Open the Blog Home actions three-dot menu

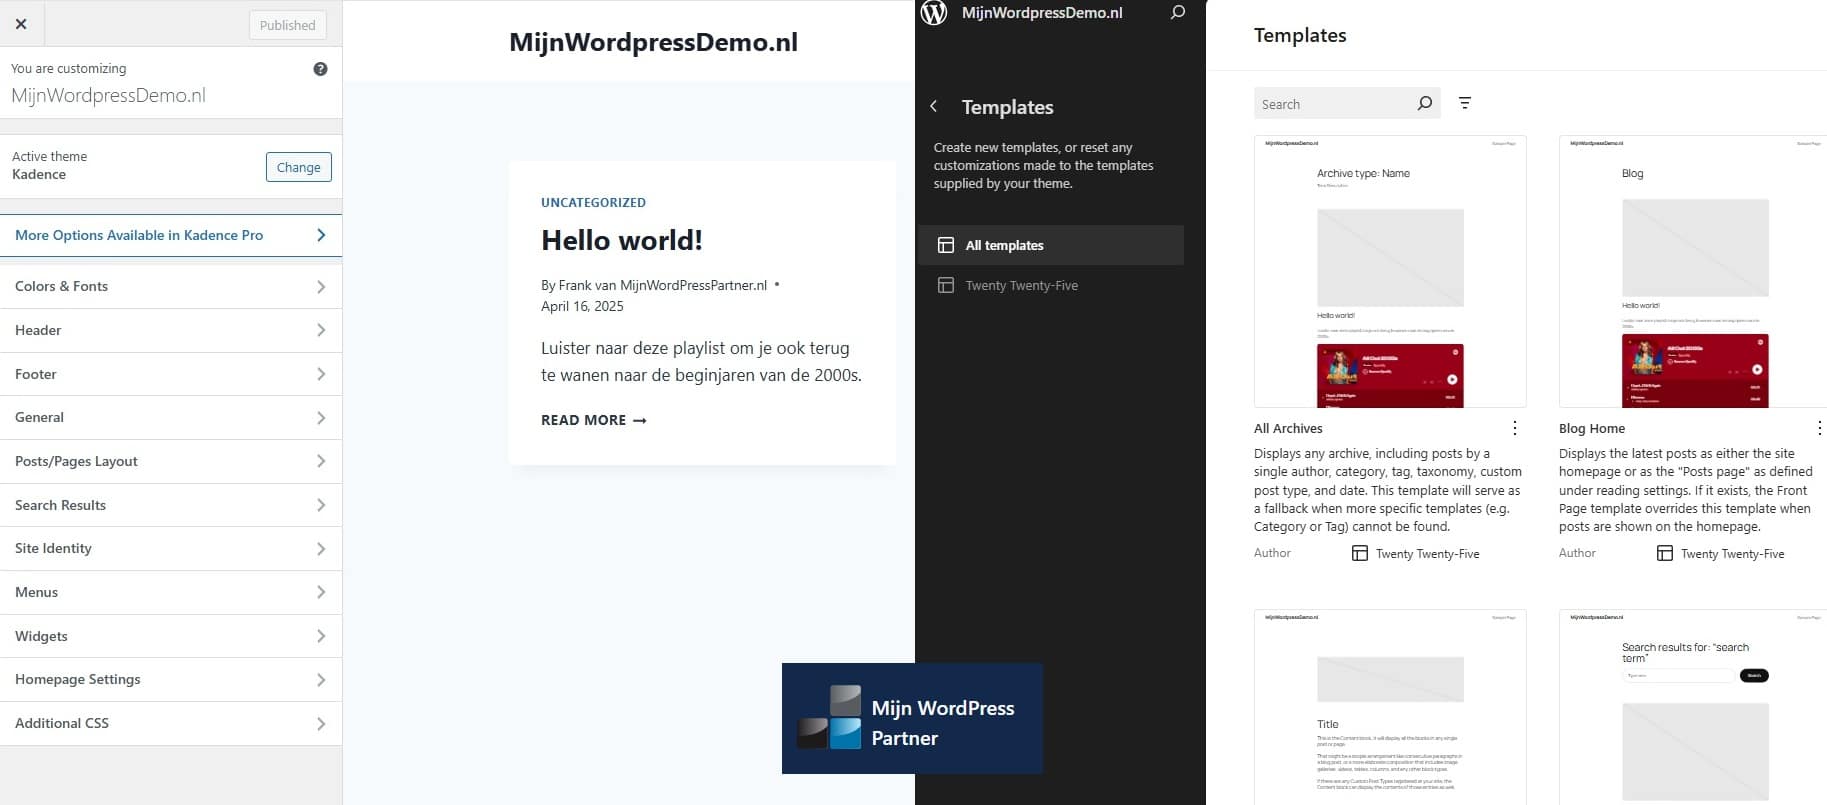coord(1819,428)
